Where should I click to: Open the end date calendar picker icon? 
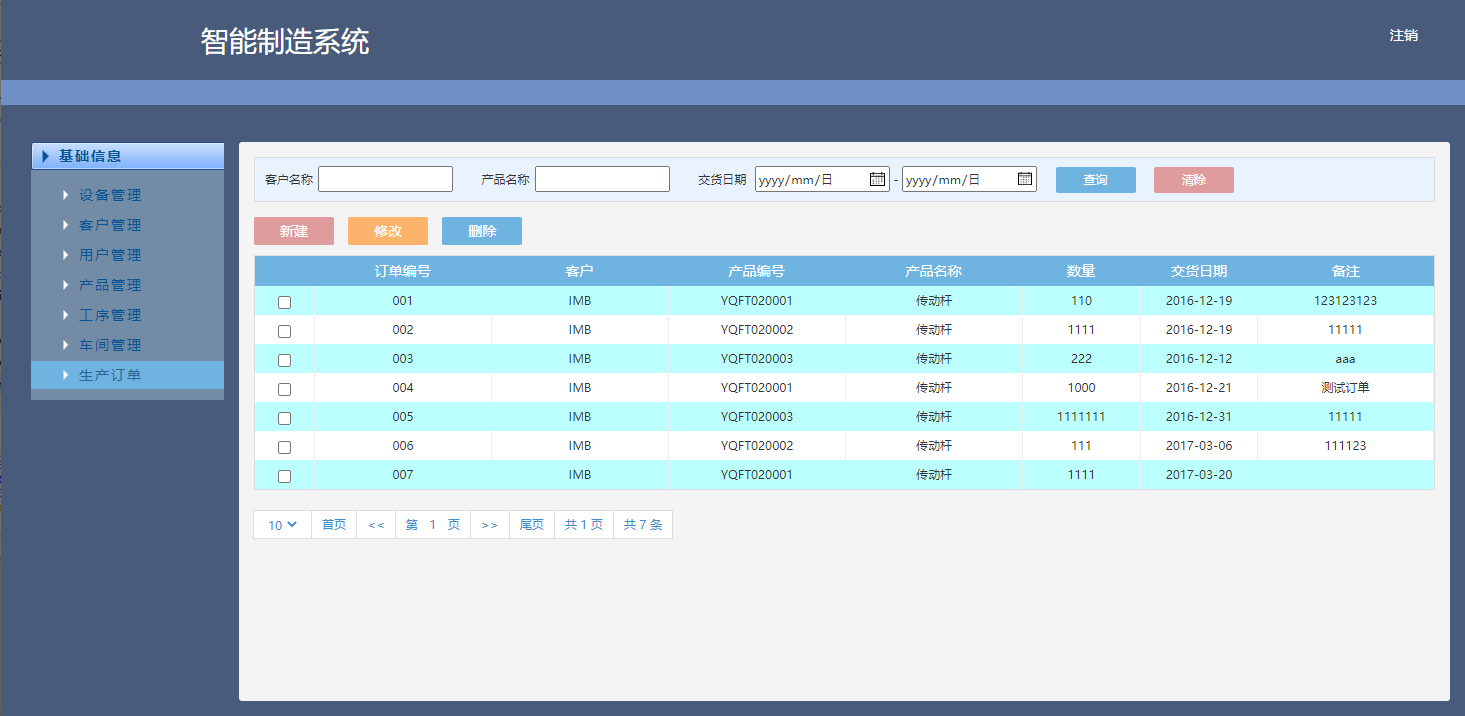(x=1024, y=179)
